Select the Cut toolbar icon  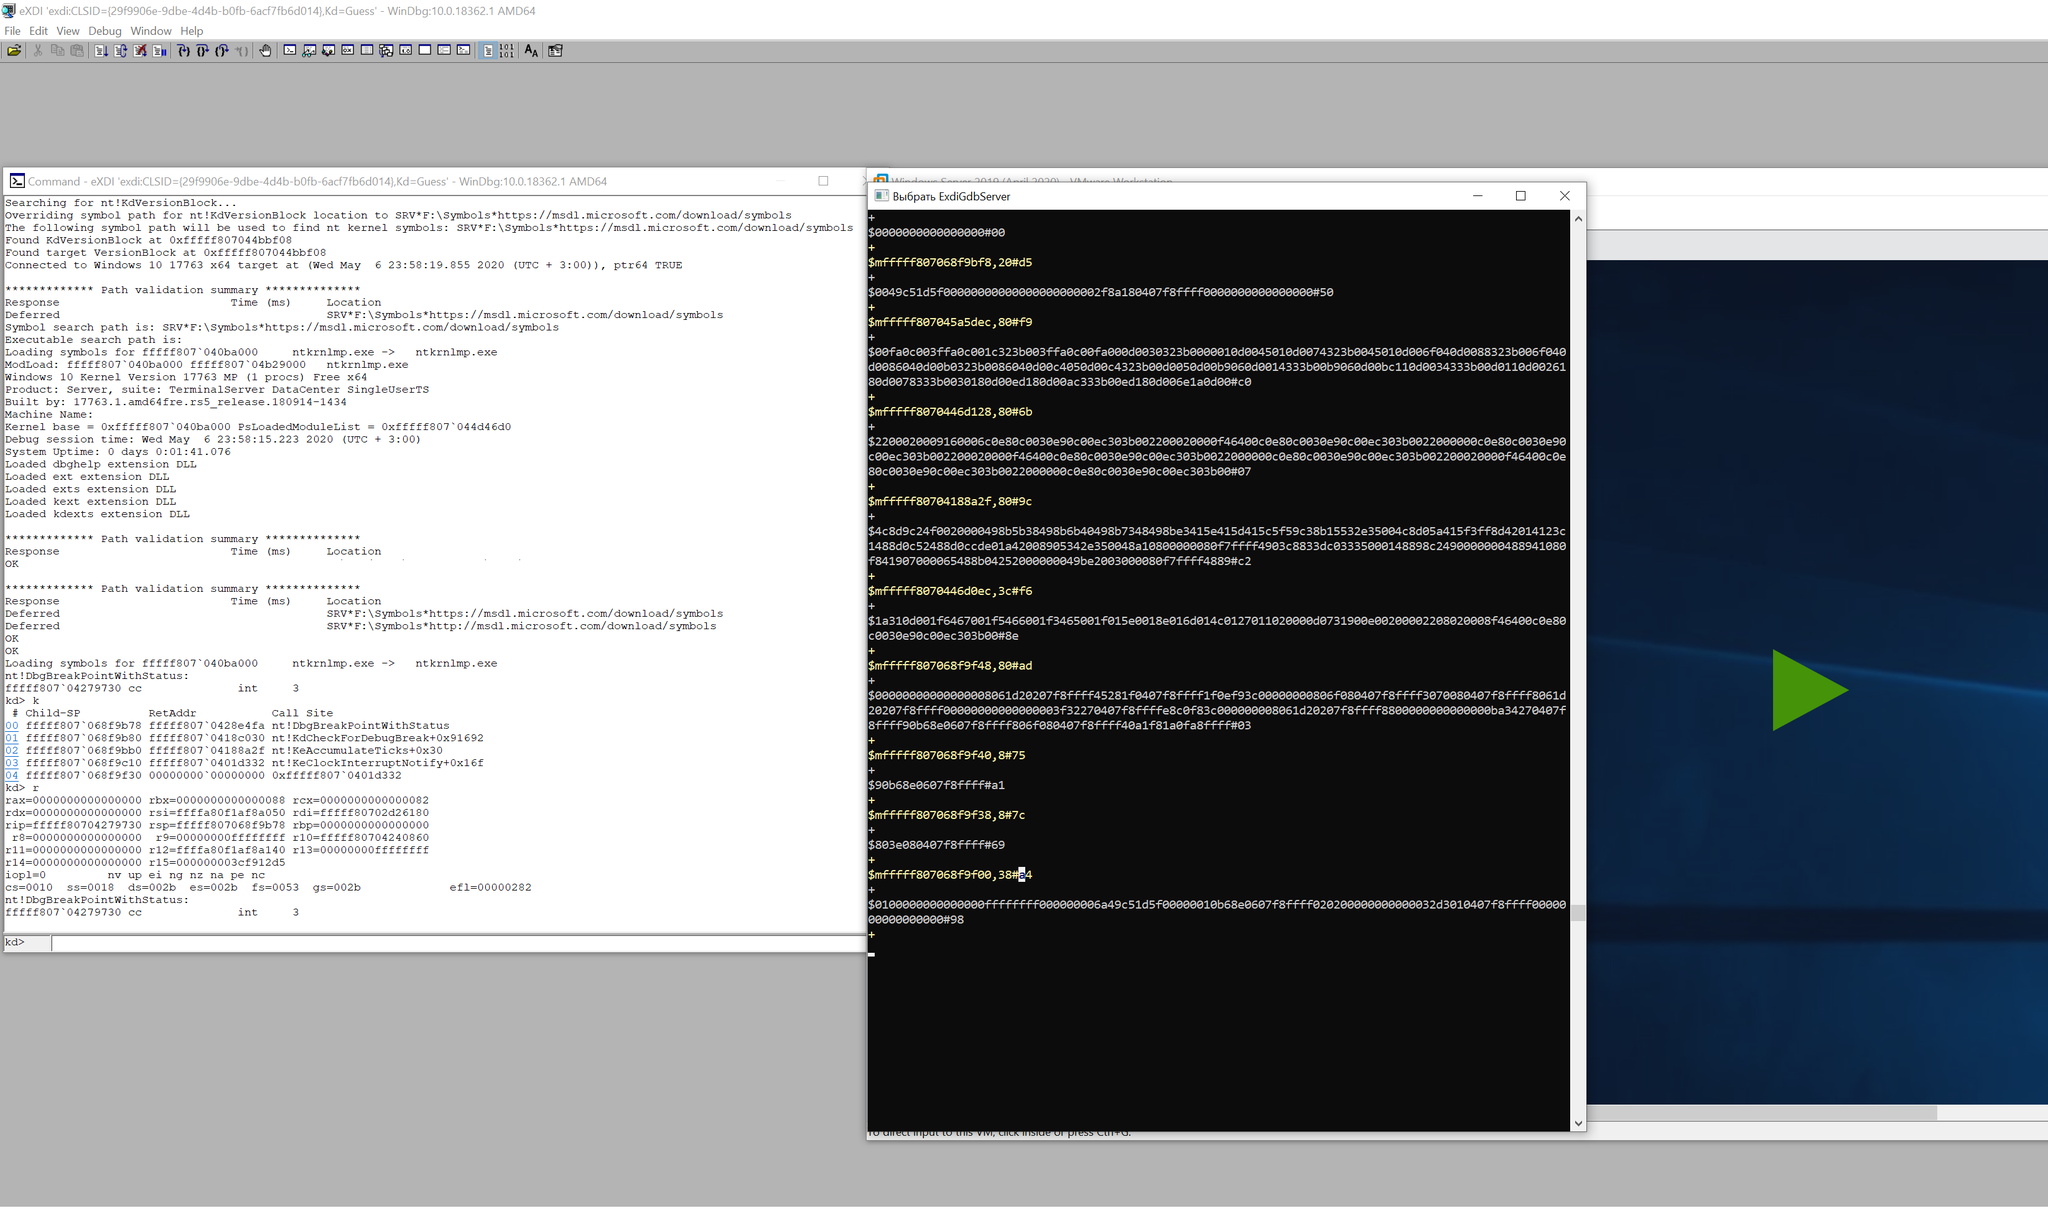coord(38,51)
